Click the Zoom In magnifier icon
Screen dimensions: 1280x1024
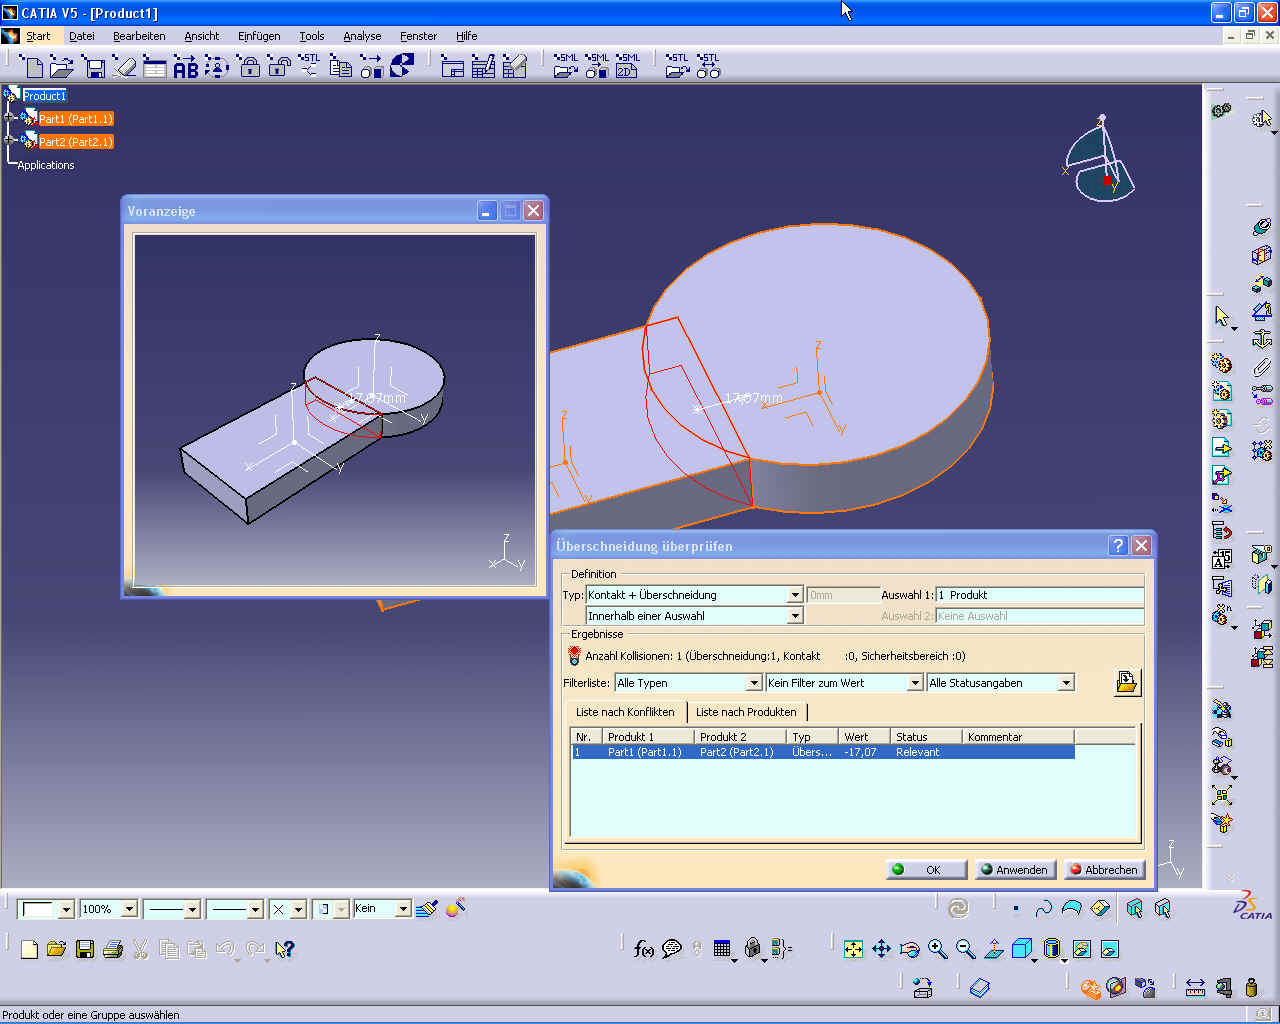pyautogui.click(x=937, y=949)
